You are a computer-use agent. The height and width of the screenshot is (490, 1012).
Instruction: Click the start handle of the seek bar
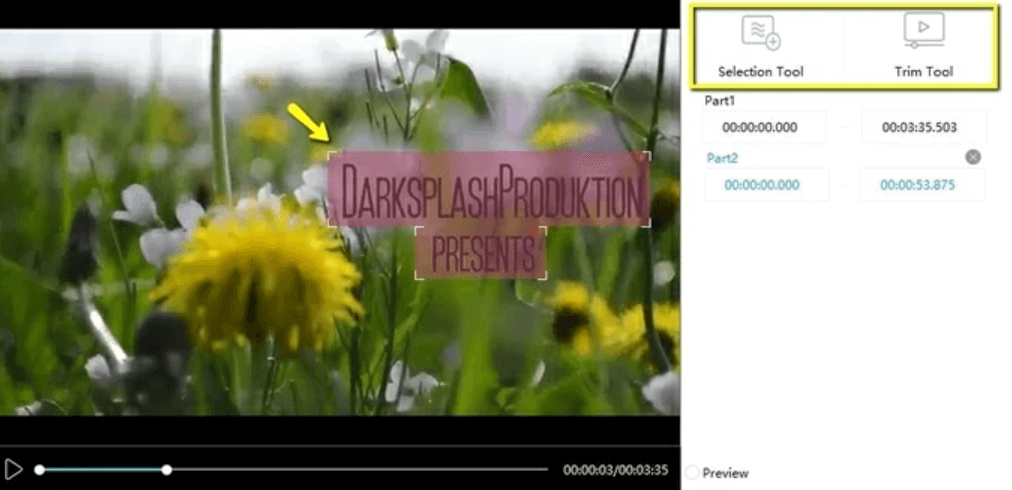click(x=39, y=469)
